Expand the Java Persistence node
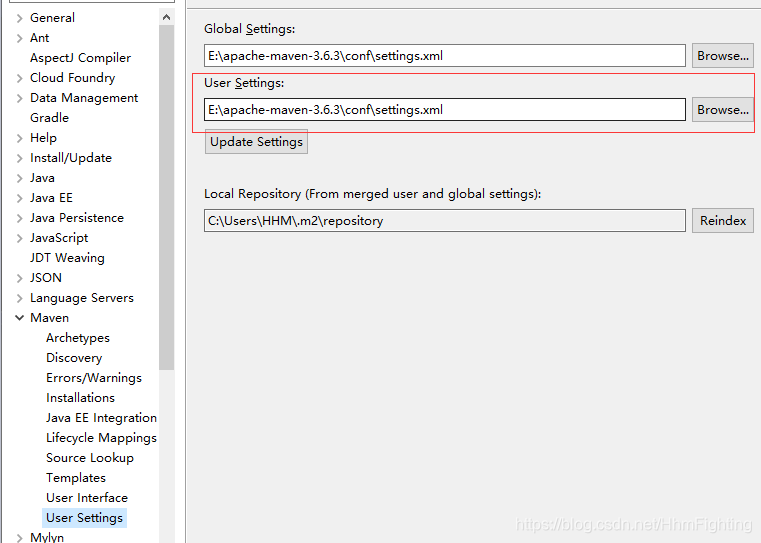This screenshot has height=543, width=761. [19, 218]
